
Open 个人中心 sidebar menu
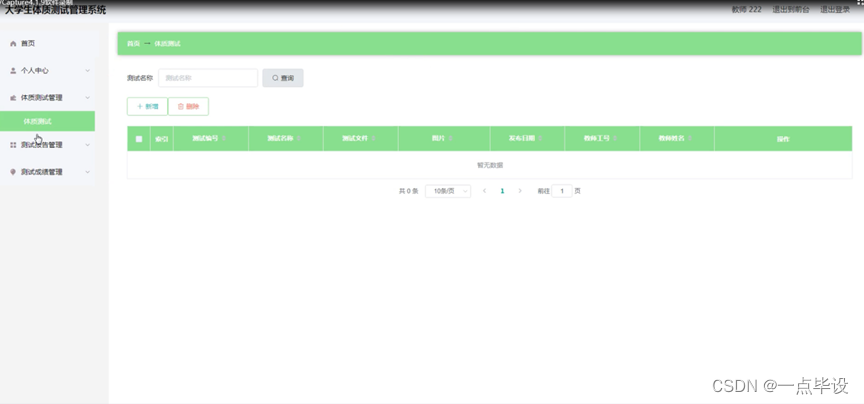click(x=47, y=71)
